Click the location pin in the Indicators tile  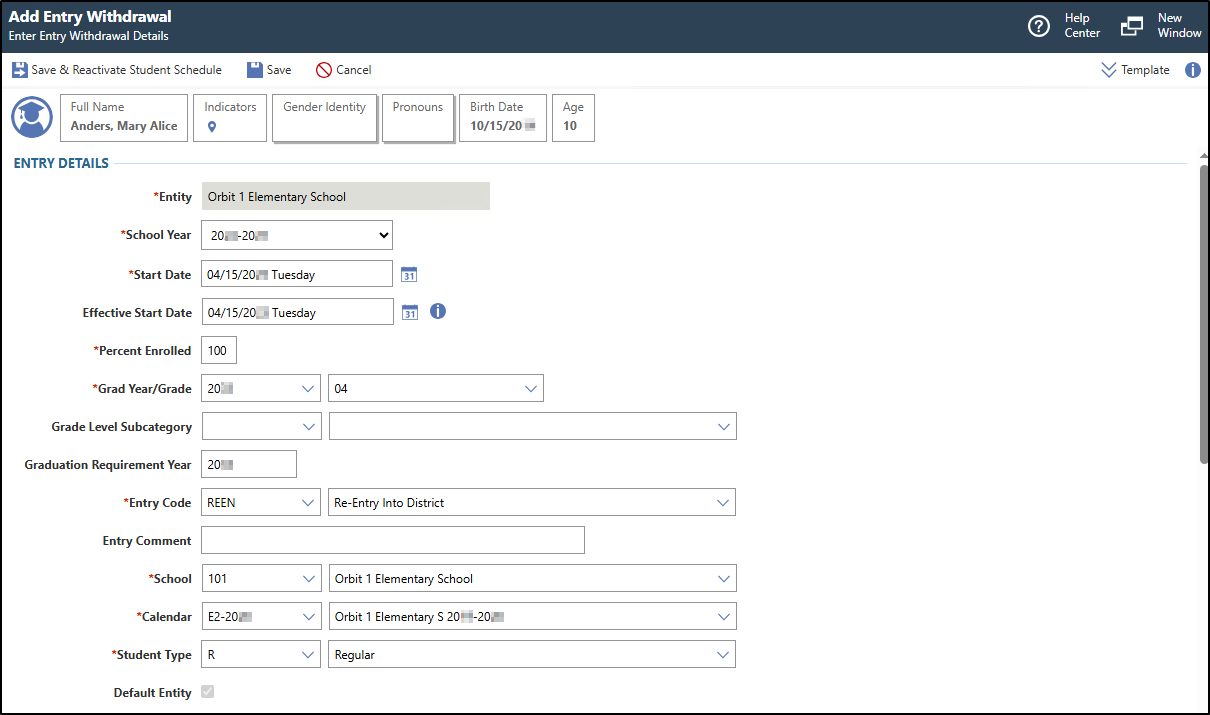tap(211, 127)
